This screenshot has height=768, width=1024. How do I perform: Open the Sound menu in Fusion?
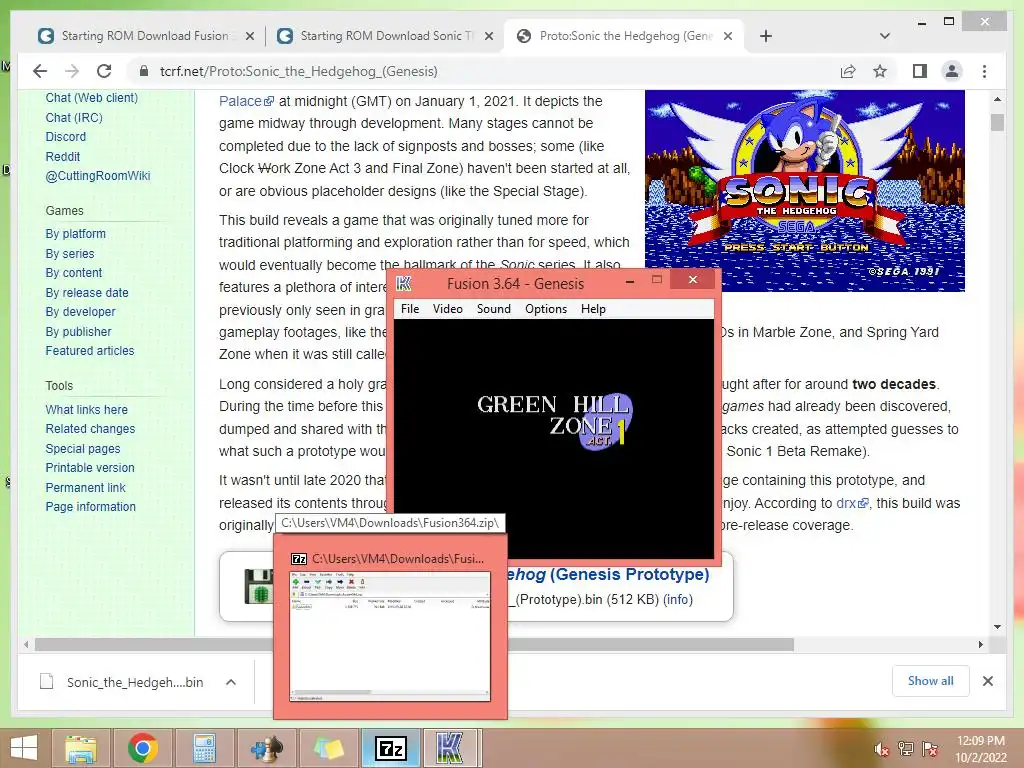[x=494, y=309]
